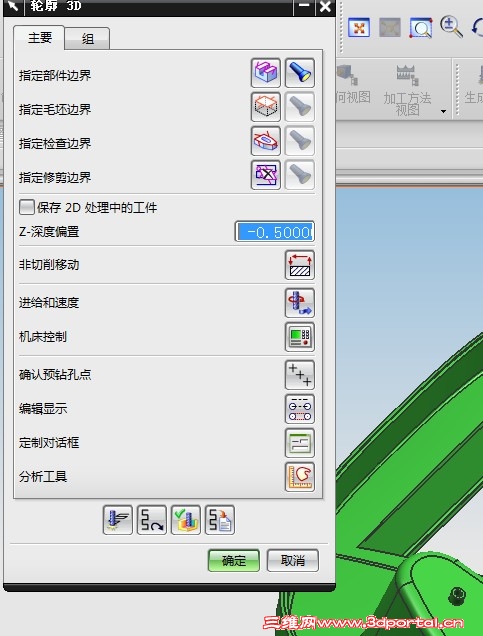Open 进给和速度 settings icon

(300, 303)
